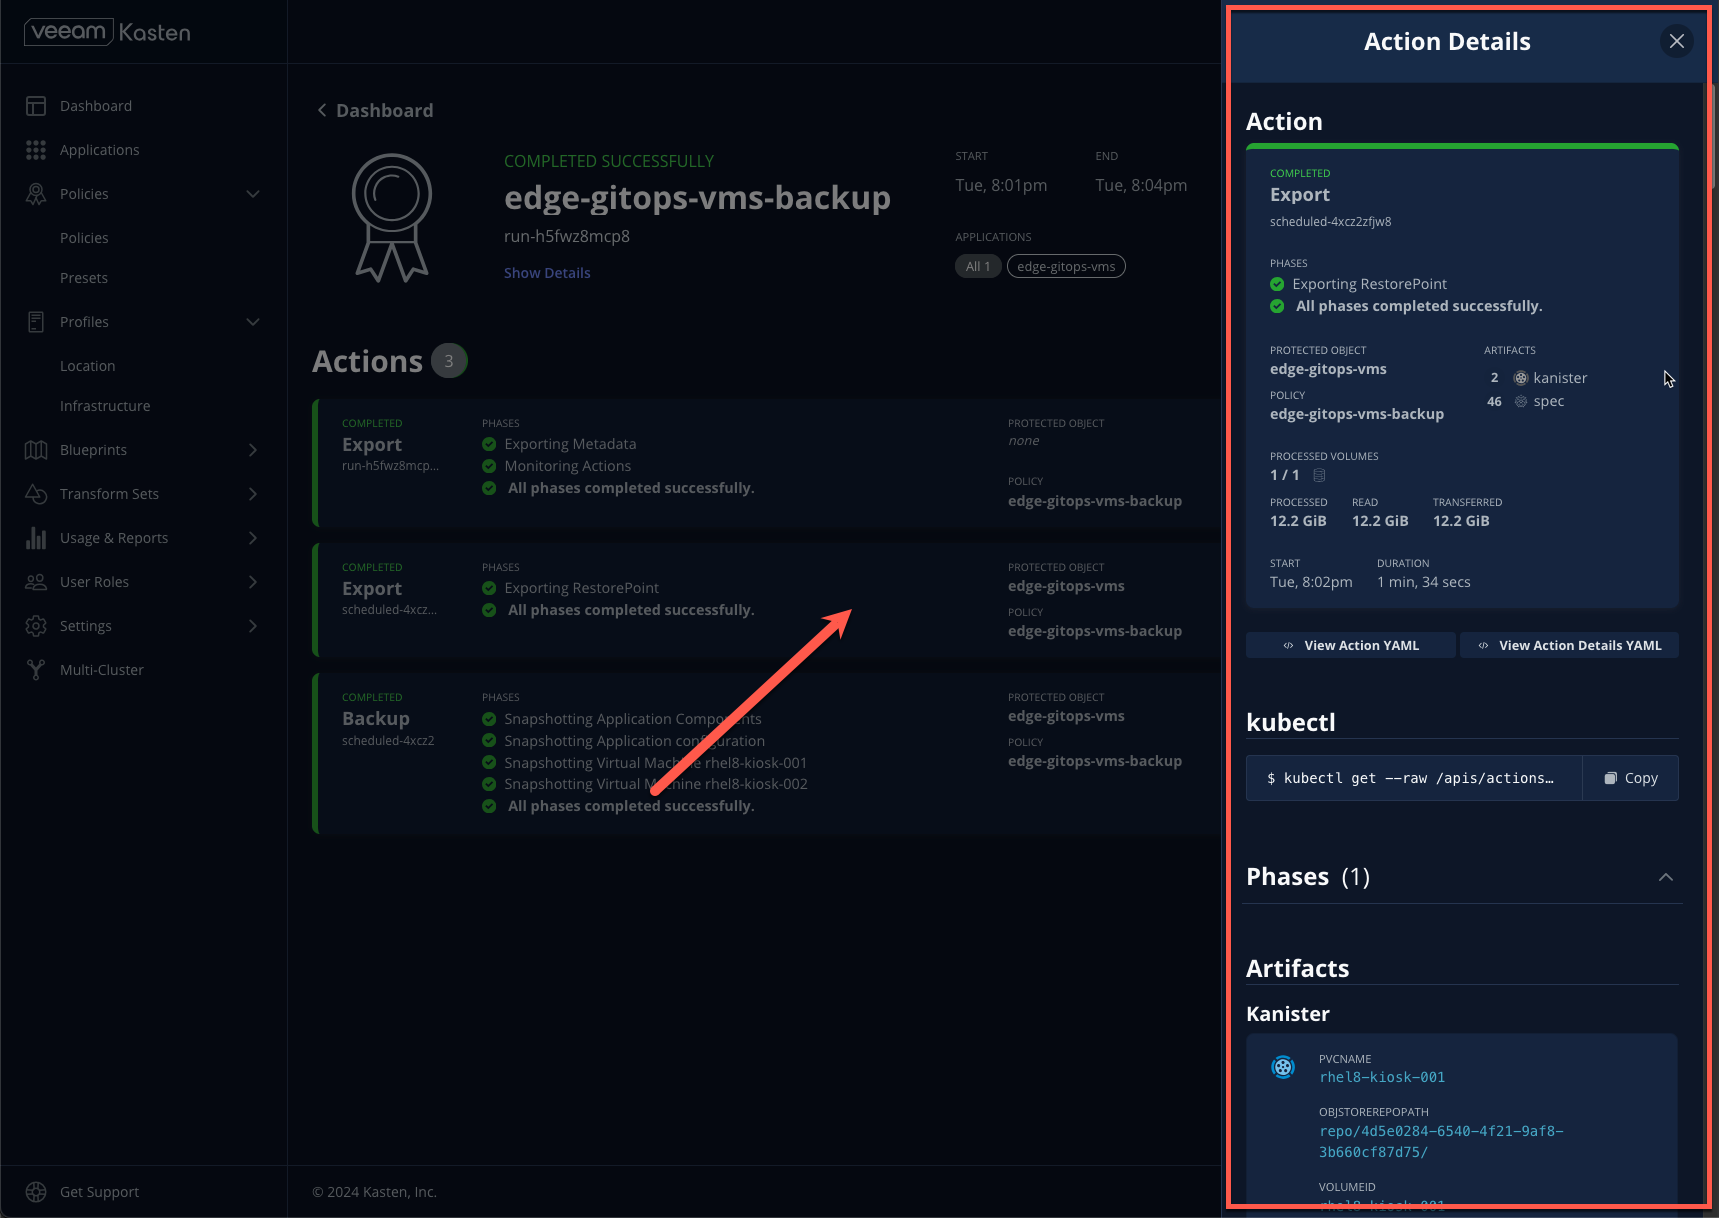The width and height of the screenshot is (1719, 1218).
Task: Click the Get Support lifebuoy icon
Action: point(36,1192)
